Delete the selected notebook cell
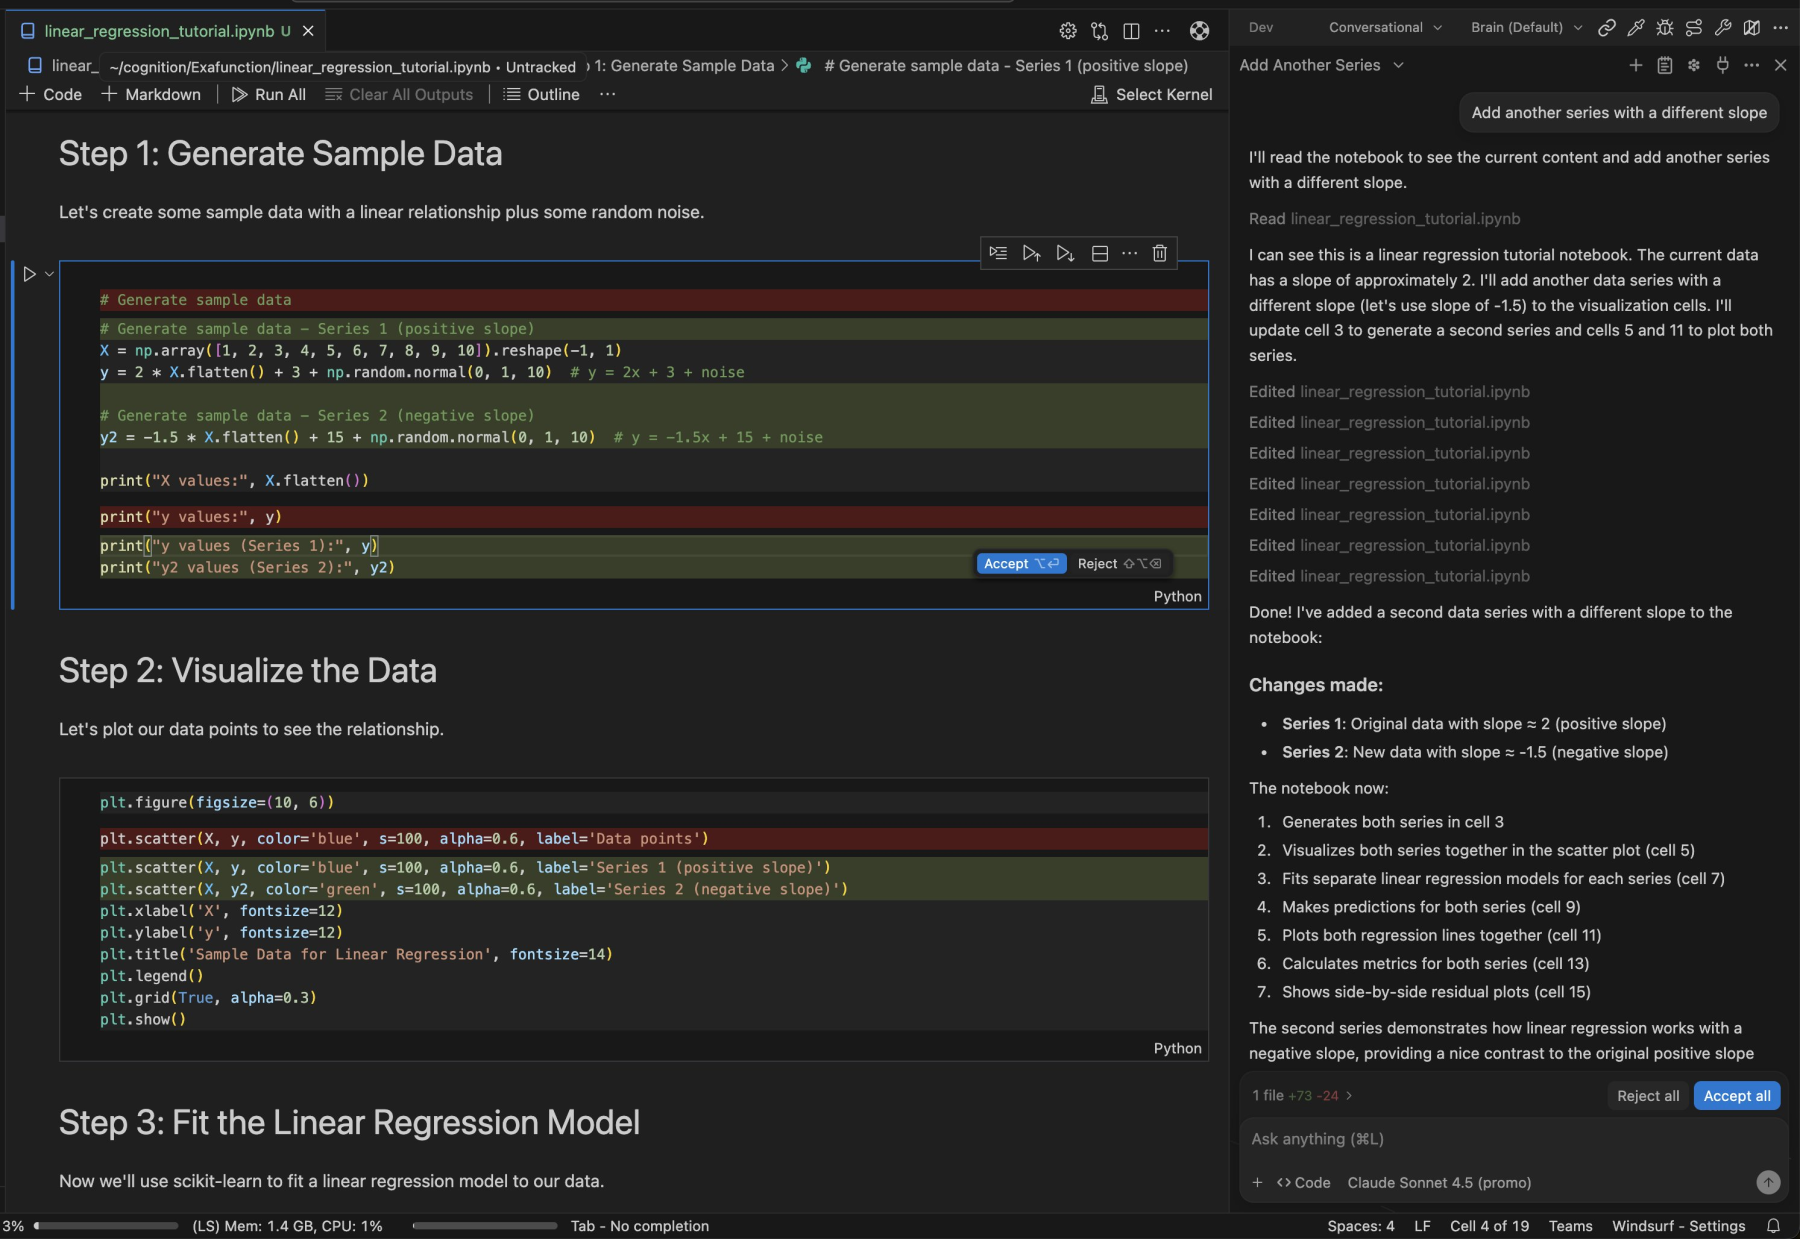 coord(1159,253)
